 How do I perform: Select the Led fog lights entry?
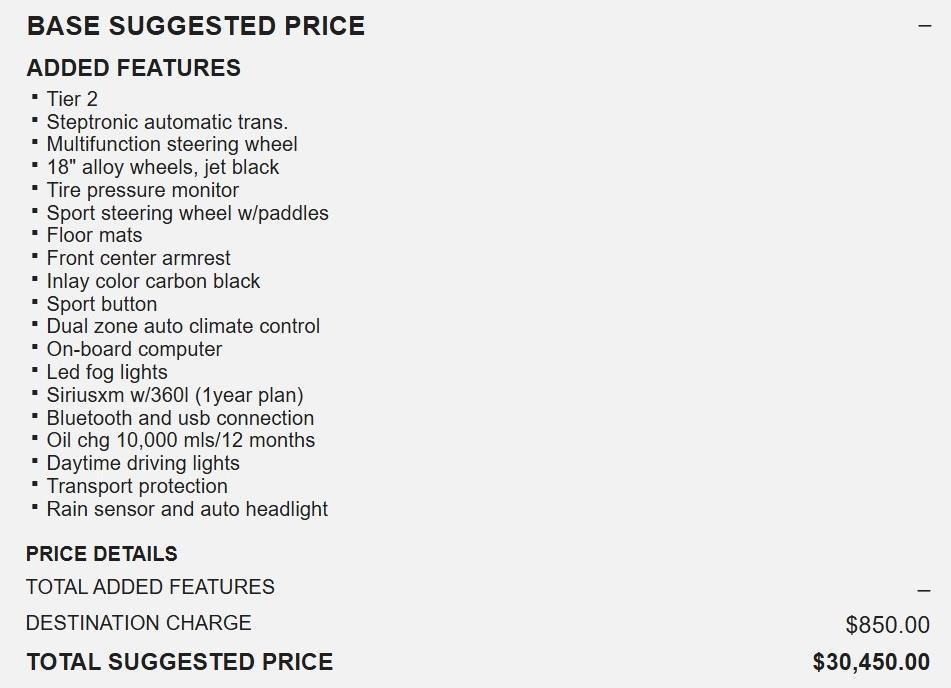click(x=107, y=372)
